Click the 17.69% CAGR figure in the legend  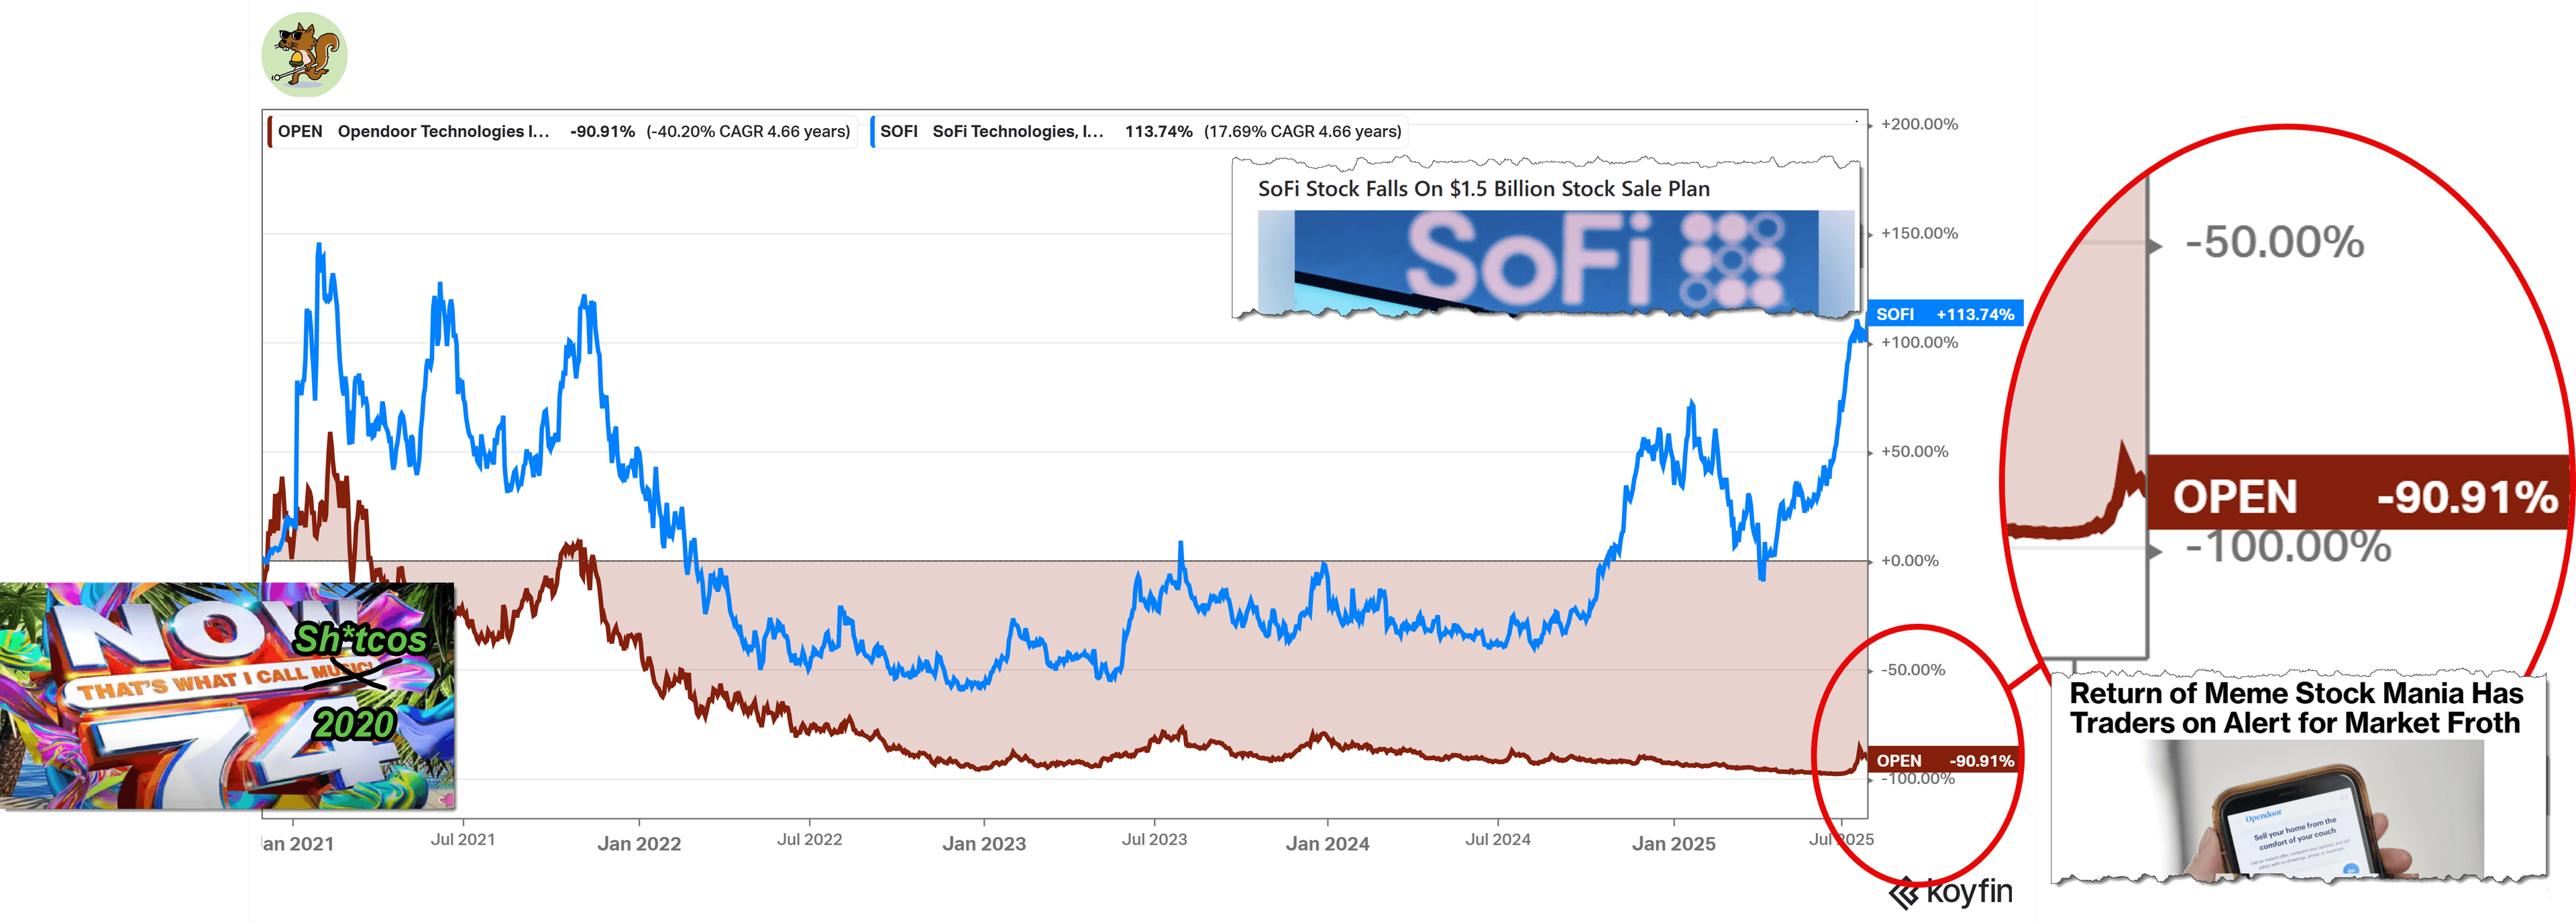[1302, 132]
